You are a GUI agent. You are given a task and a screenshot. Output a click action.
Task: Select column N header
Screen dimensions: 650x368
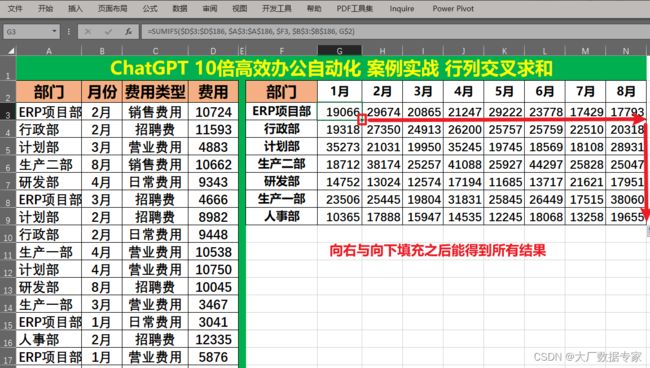pos(626,51)
